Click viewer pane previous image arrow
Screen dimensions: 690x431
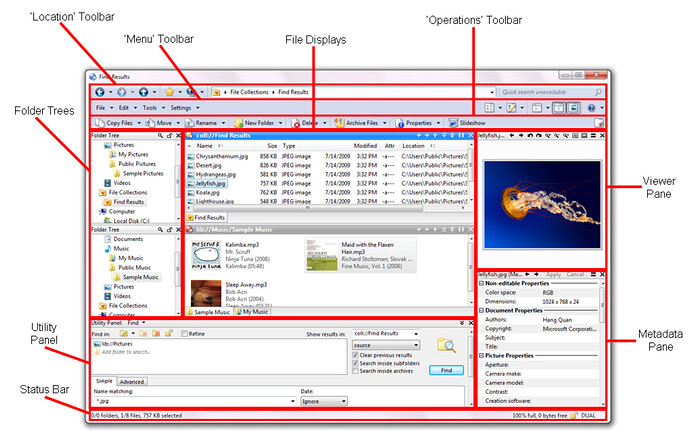[x=512, y=136]
